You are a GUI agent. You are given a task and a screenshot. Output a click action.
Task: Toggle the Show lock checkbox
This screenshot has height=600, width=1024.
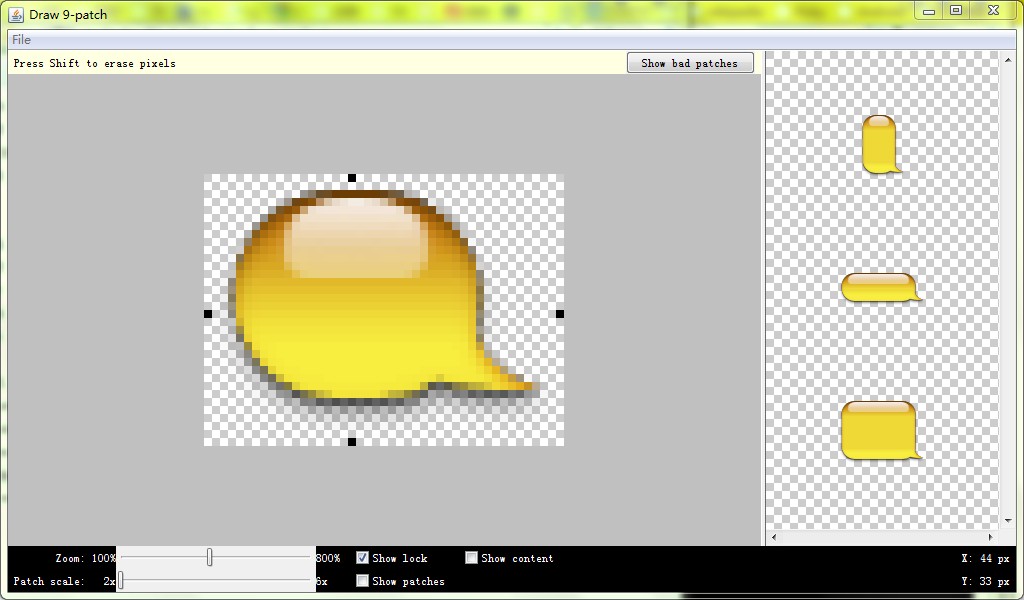click(362, 558)
